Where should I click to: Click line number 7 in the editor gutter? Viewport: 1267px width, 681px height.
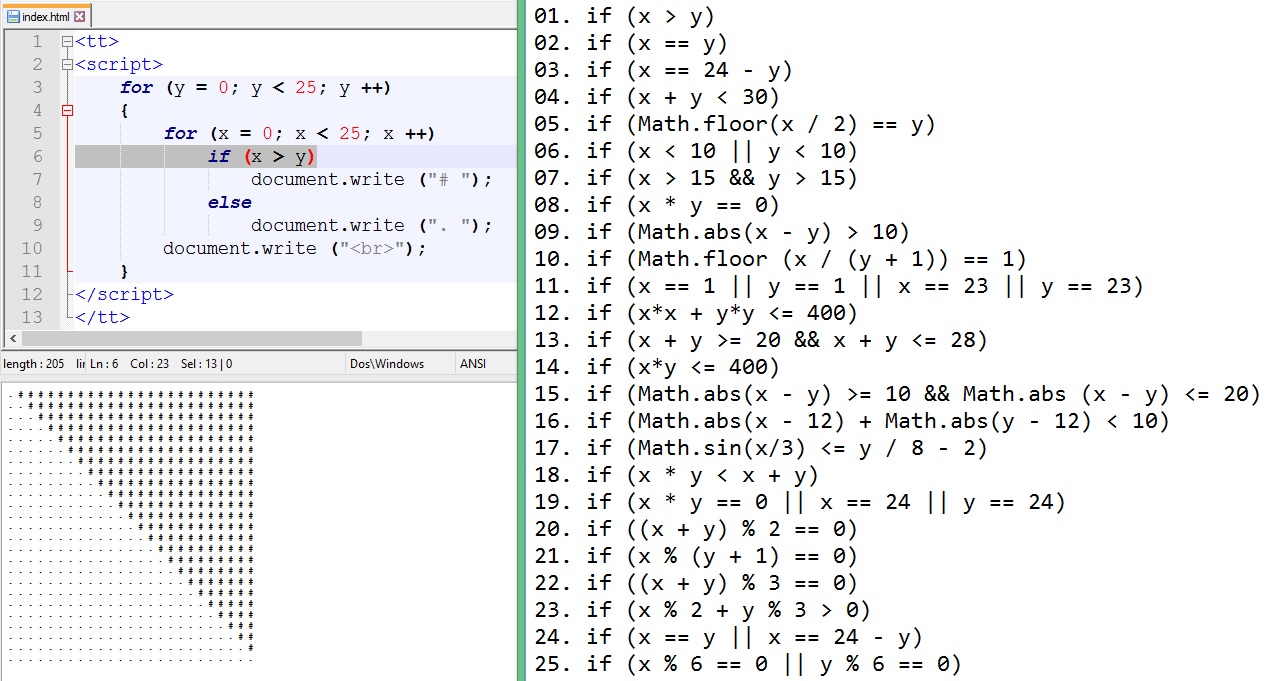click(37, 179)
